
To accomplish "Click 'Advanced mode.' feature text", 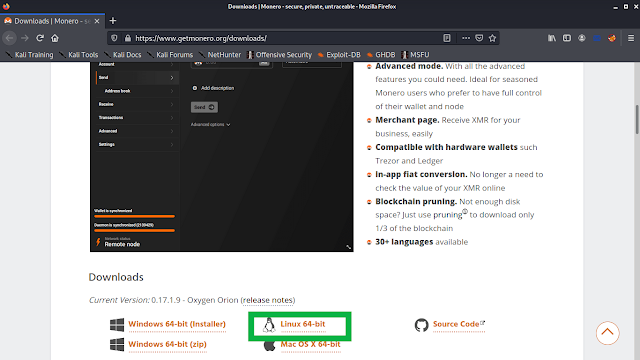I will coord(409,66).
